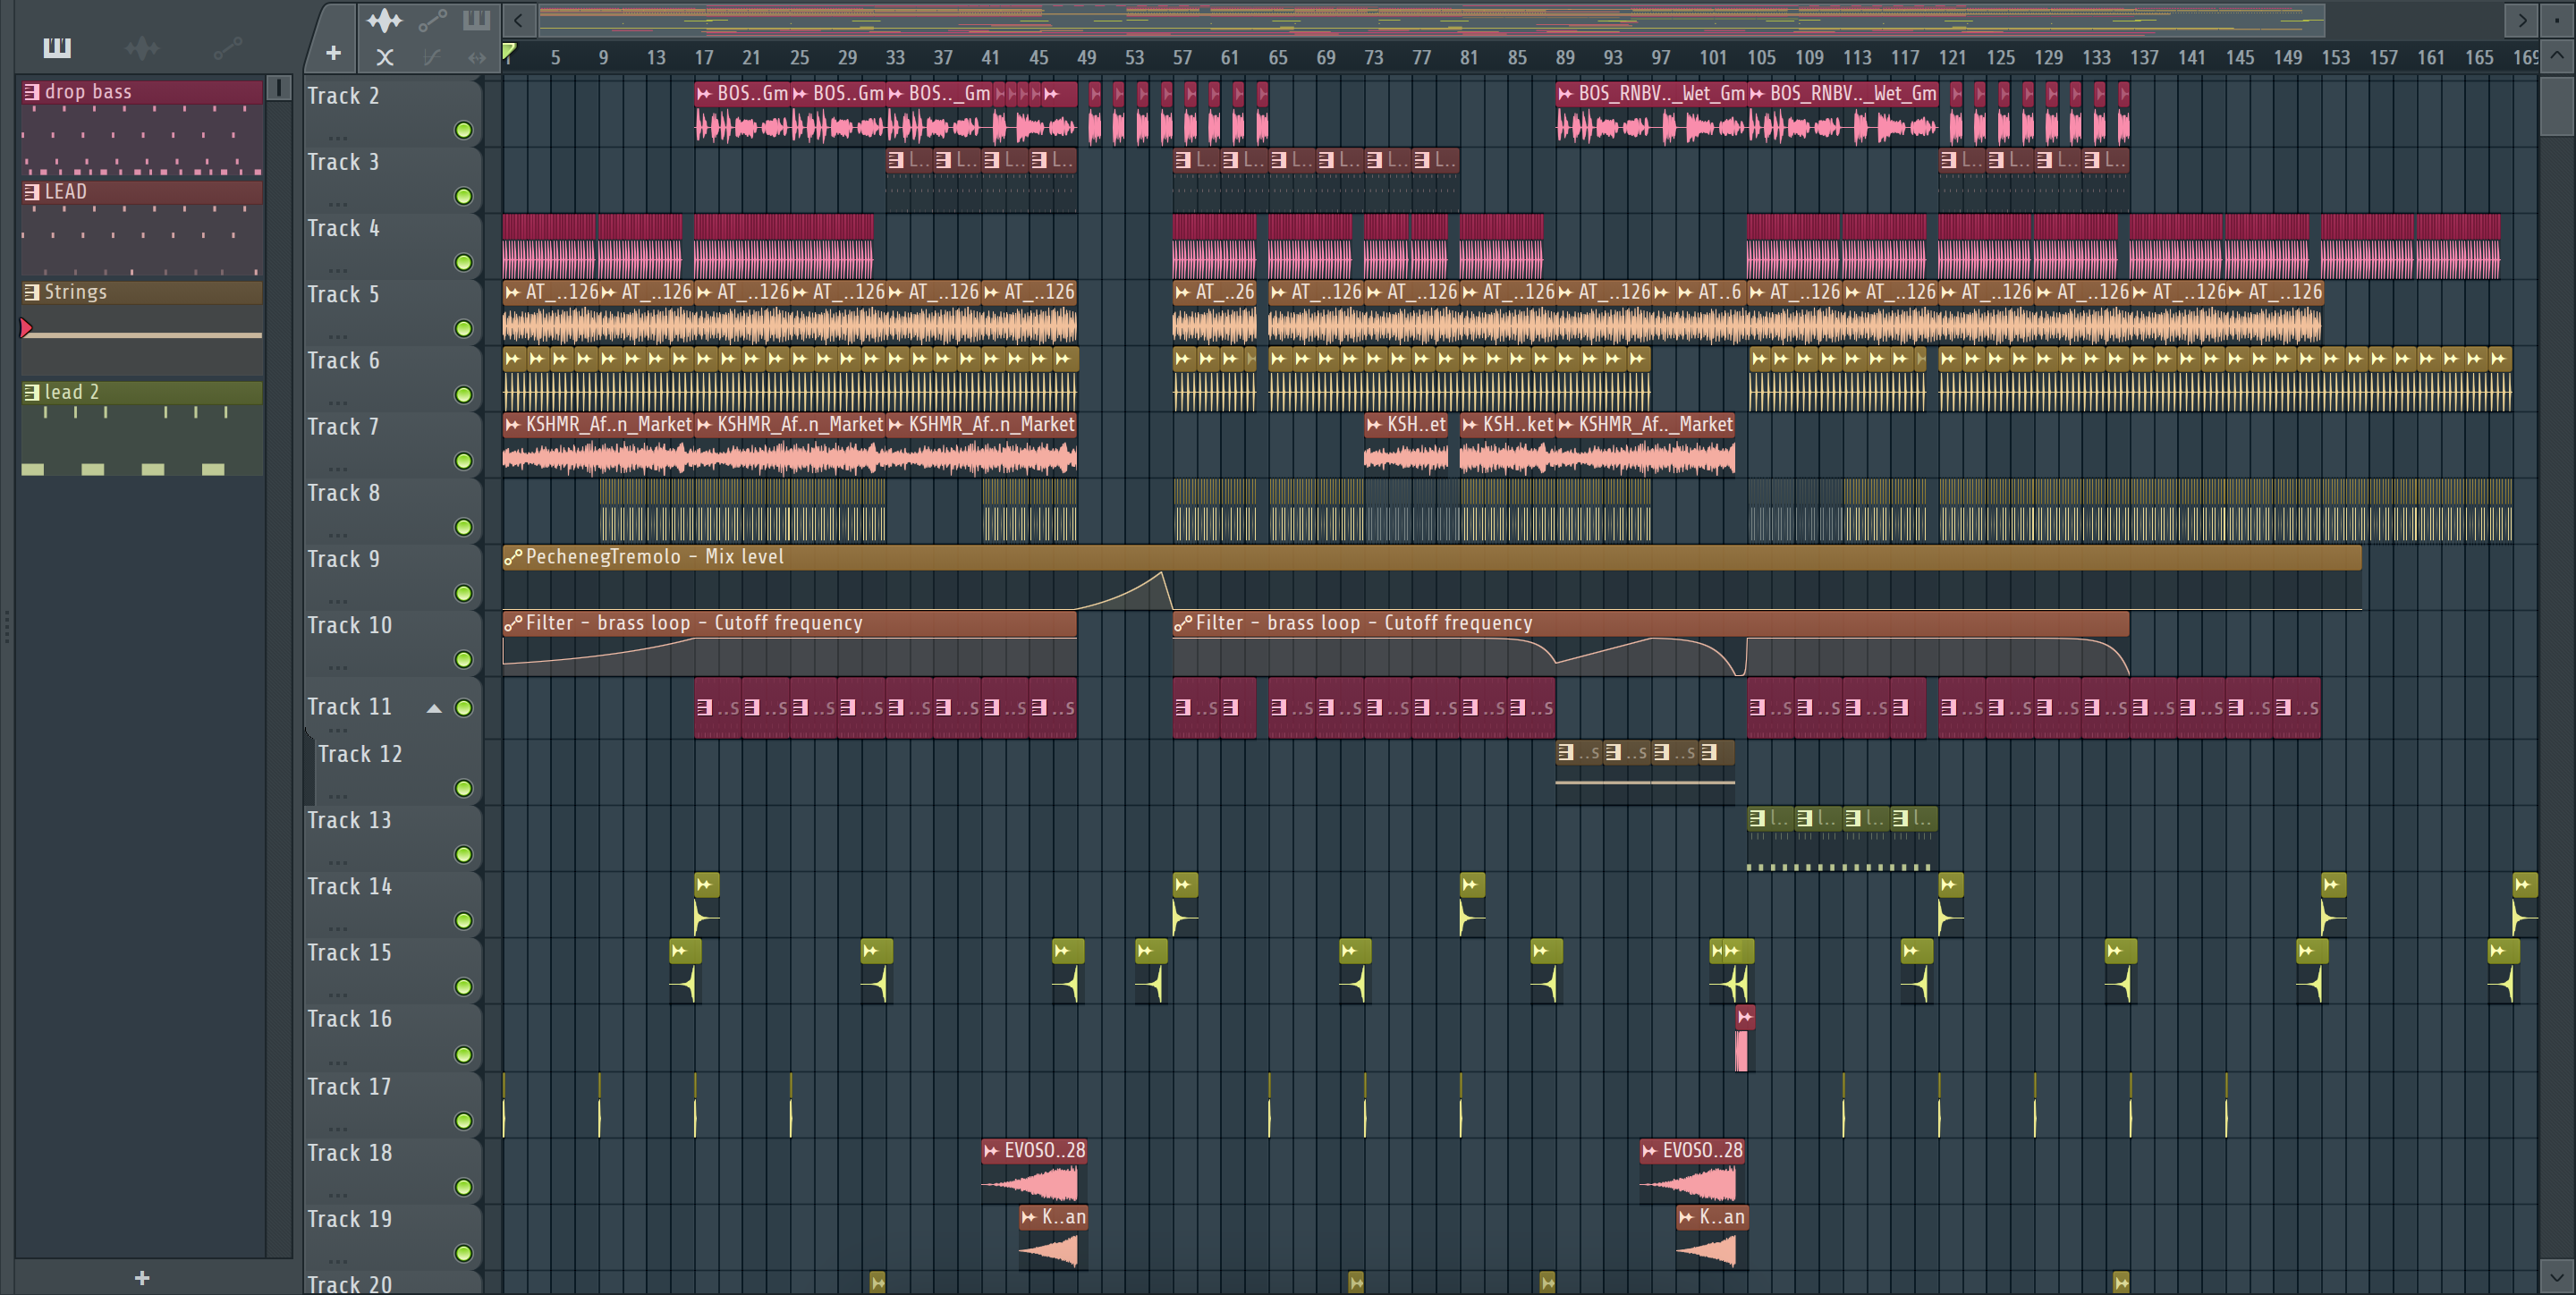Click the pattern icon on LEAD
This screenshot has height=1295, width=2576.
click(32, 191)
